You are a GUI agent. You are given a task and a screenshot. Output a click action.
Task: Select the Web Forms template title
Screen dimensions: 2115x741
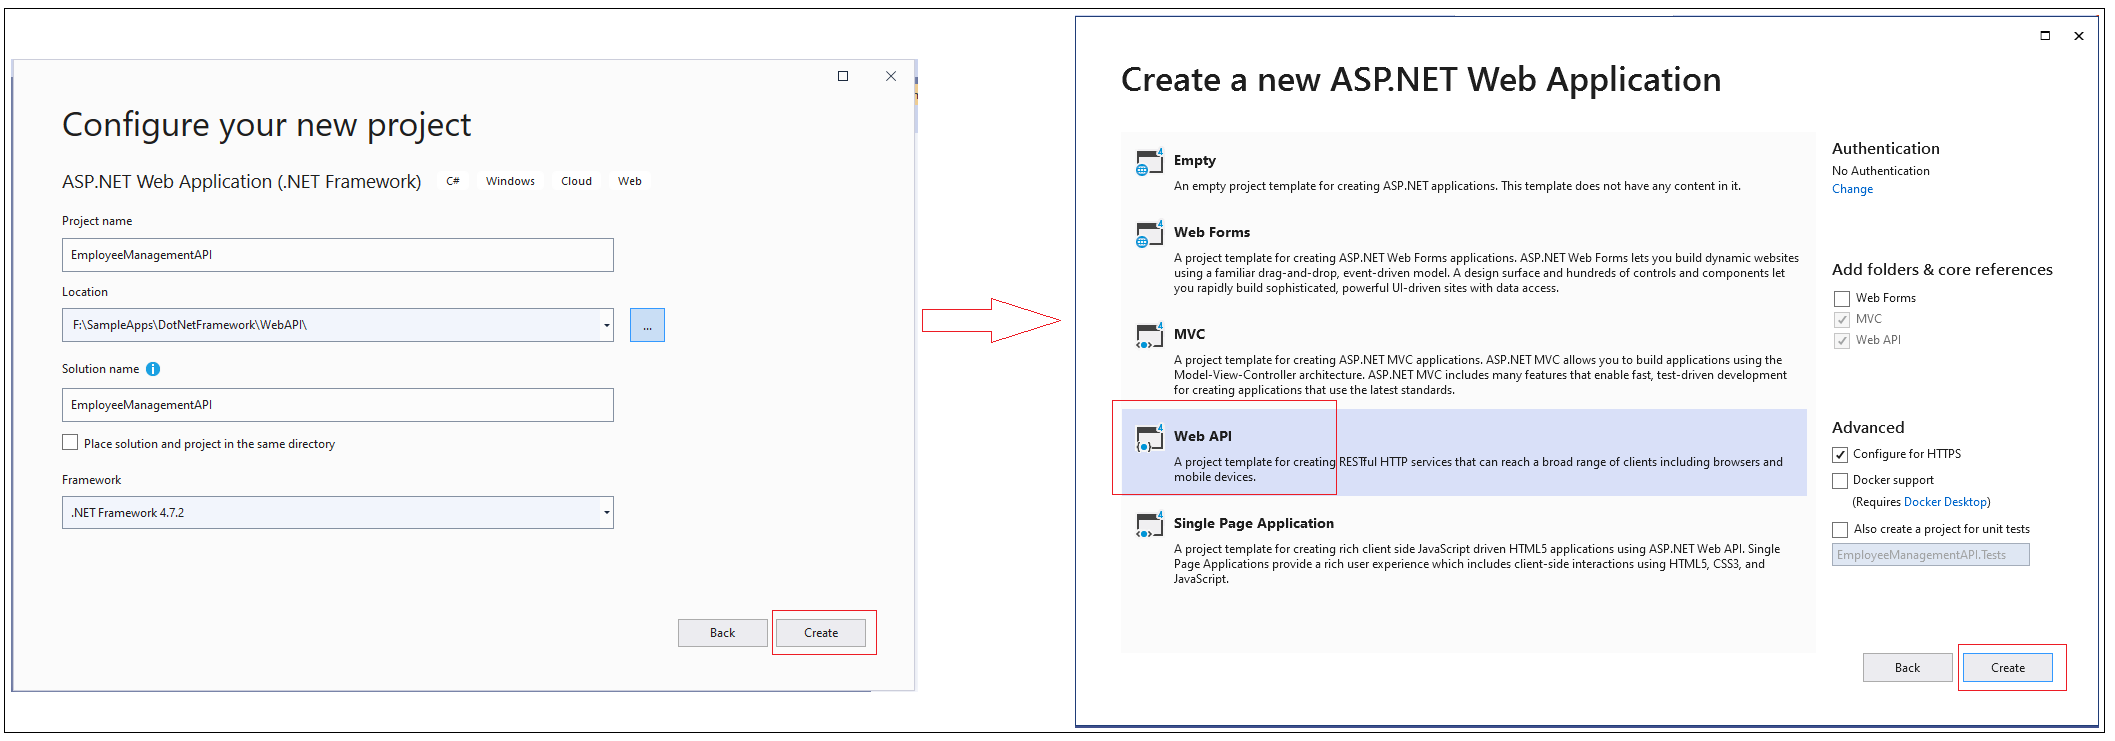1212,232
